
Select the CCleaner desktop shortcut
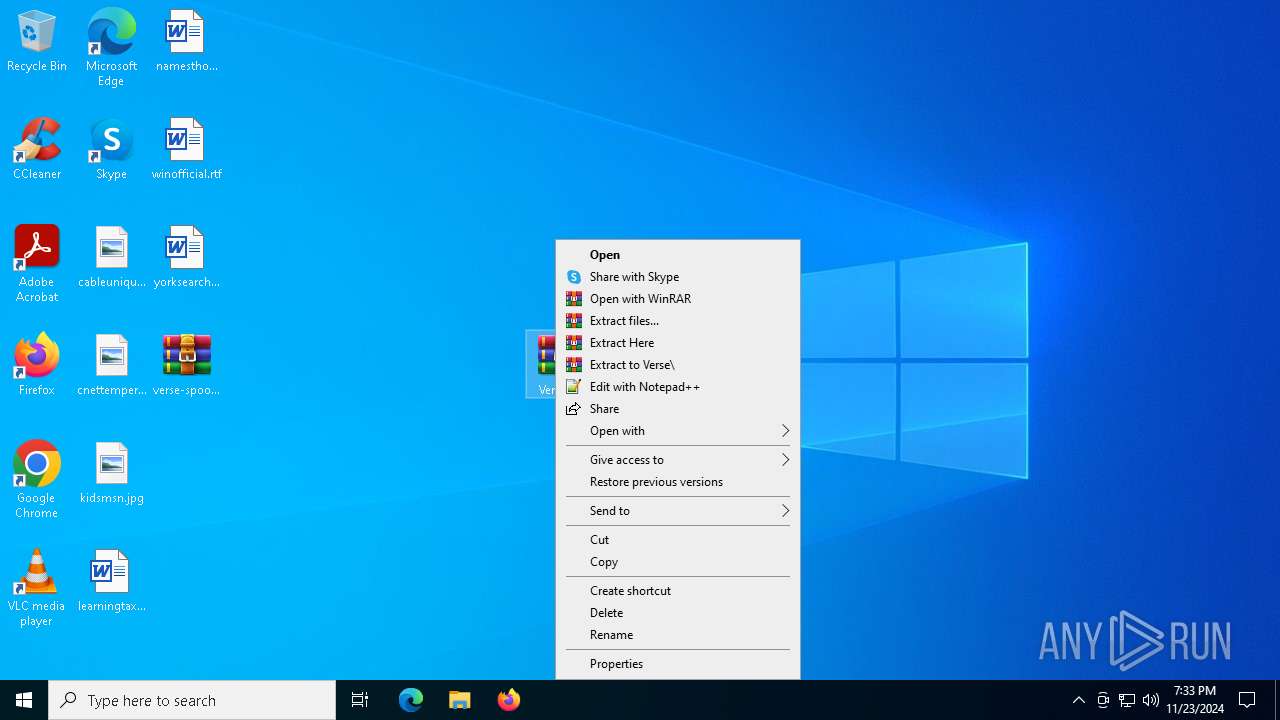coord(37,150)
